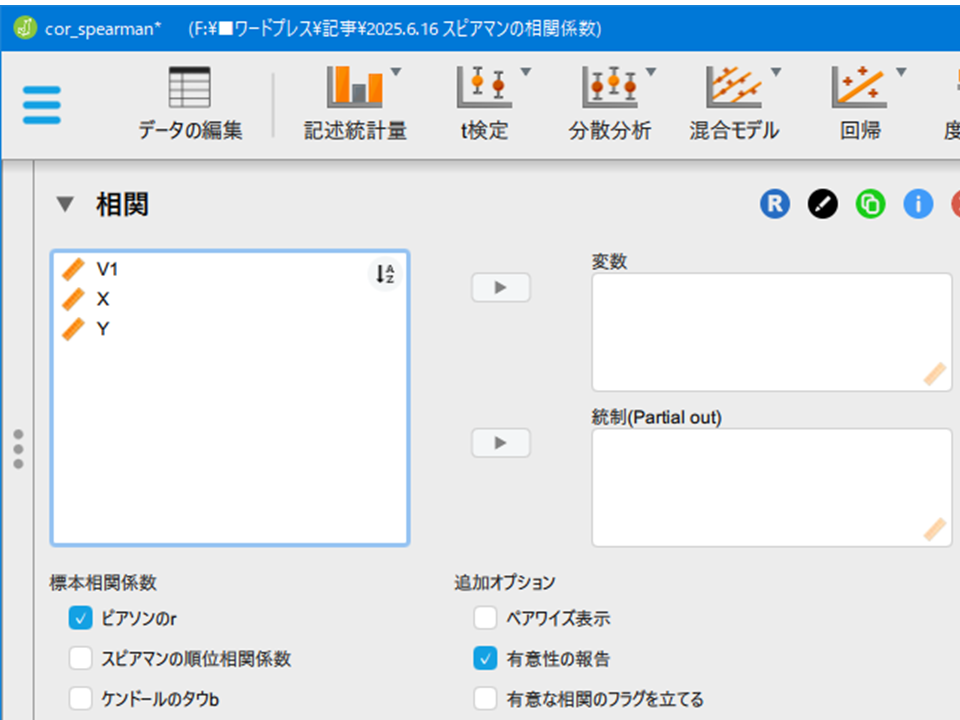Click the JASP app icon in title bar
The image size is (960, 720).
pyautogui.click(x=25, y=28)
